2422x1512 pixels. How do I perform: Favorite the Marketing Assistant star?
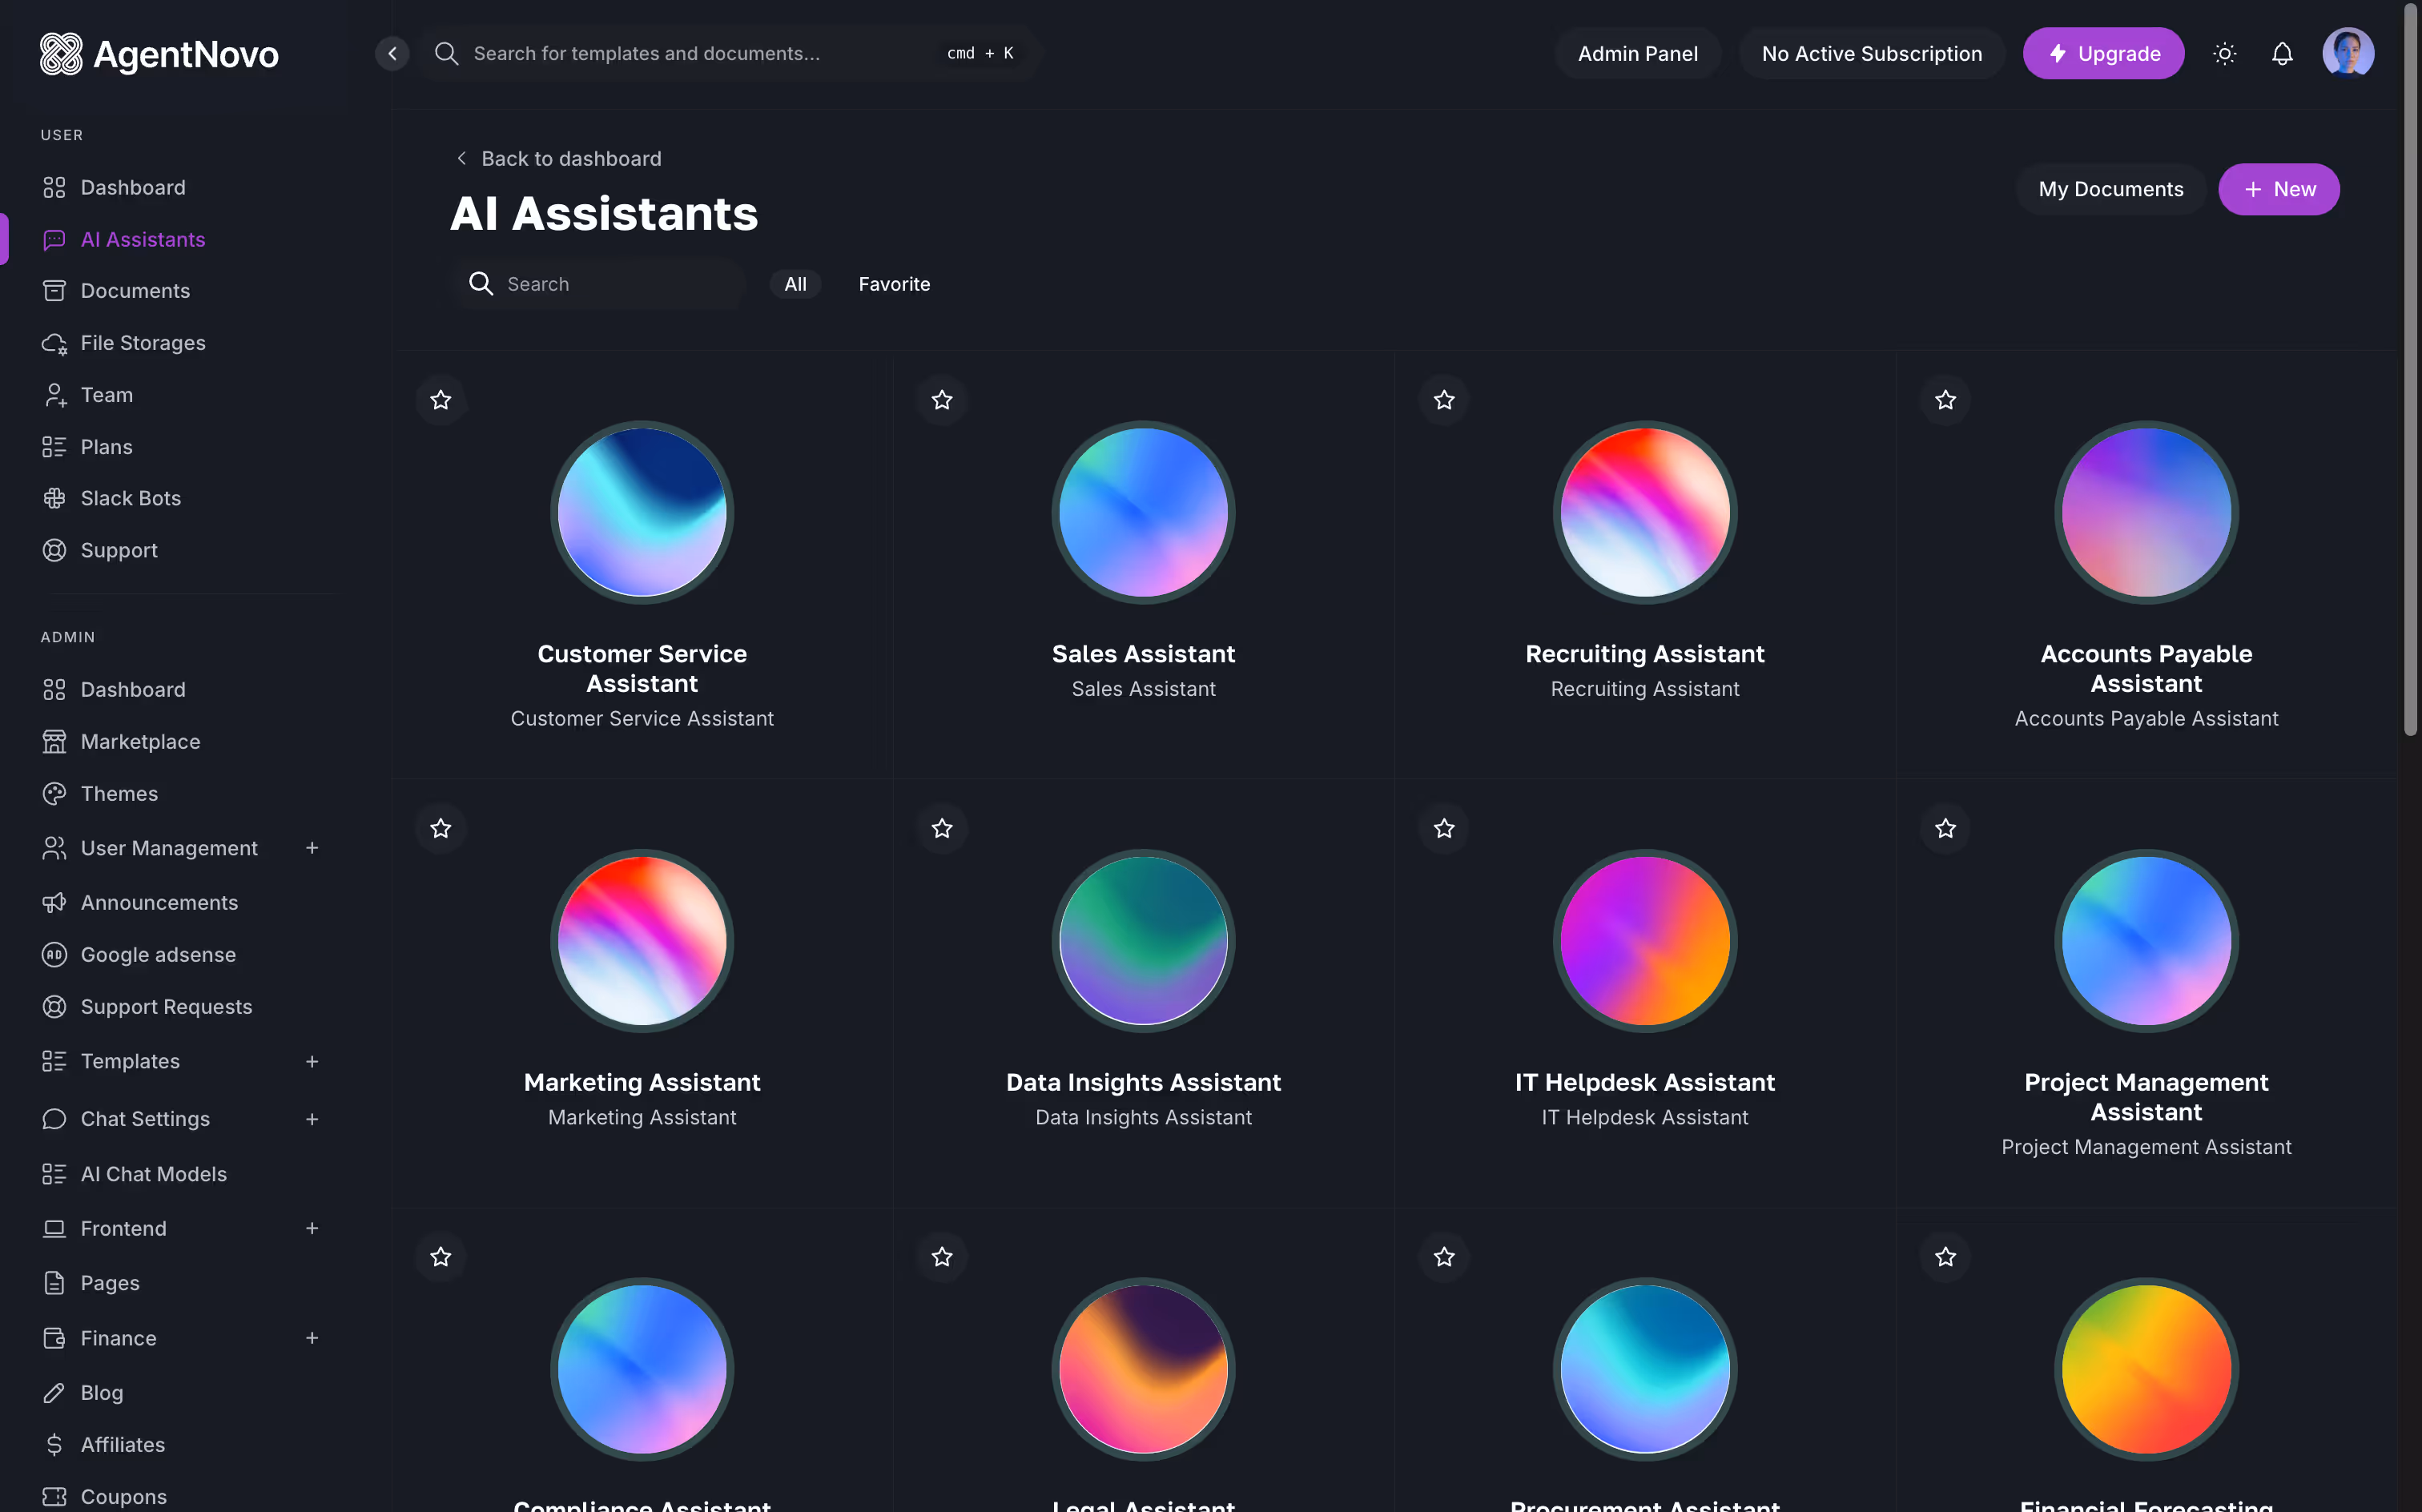441,828
